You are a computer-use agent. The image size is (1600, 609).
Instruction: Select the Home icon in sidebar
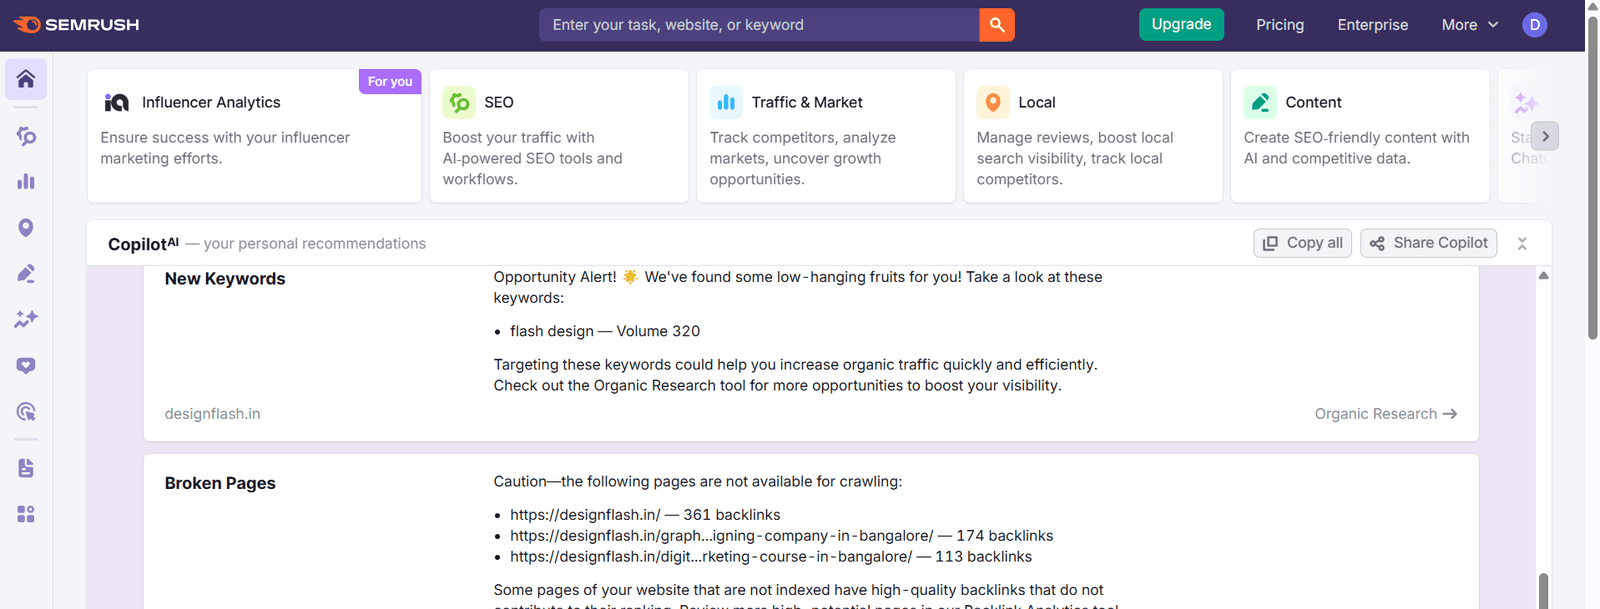(26, 79)
